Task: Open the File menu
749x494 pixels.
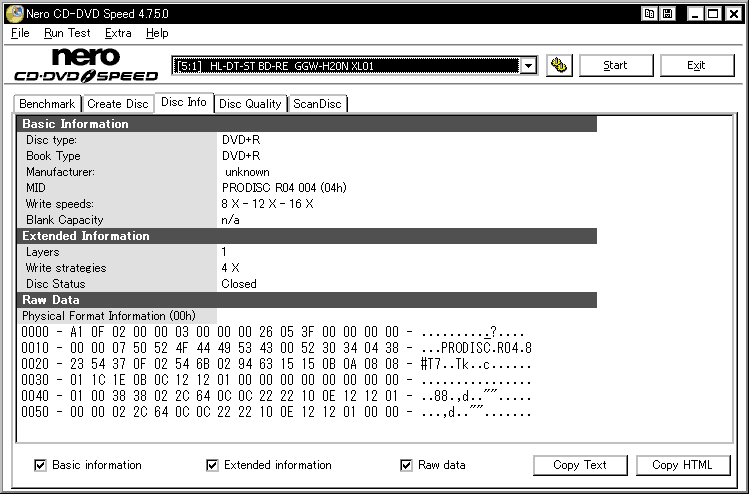Action: (x=20, y=33)
